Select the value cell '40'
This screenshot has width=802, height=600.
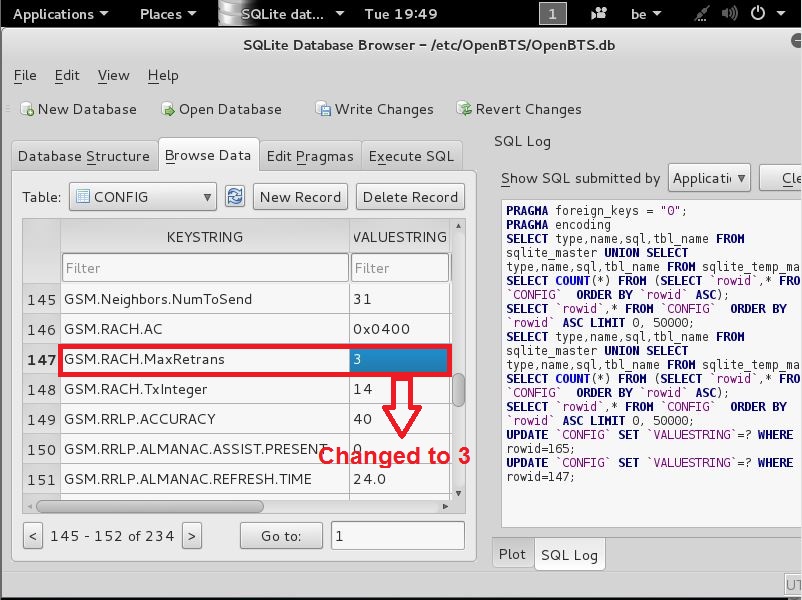[x=400, y=419]
